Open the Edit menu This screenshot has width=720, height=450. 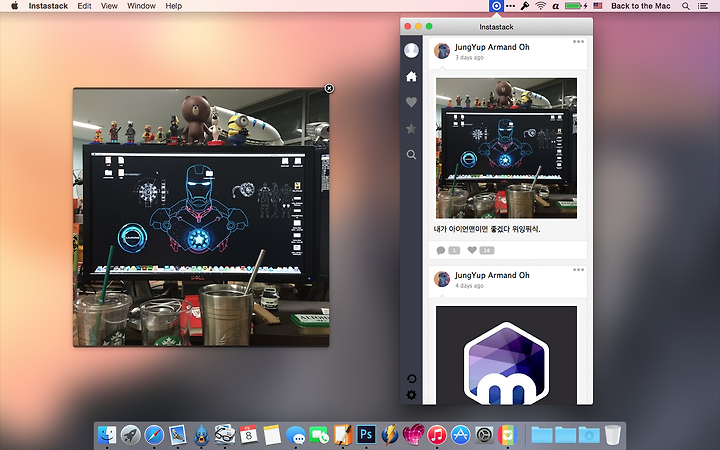84,6
